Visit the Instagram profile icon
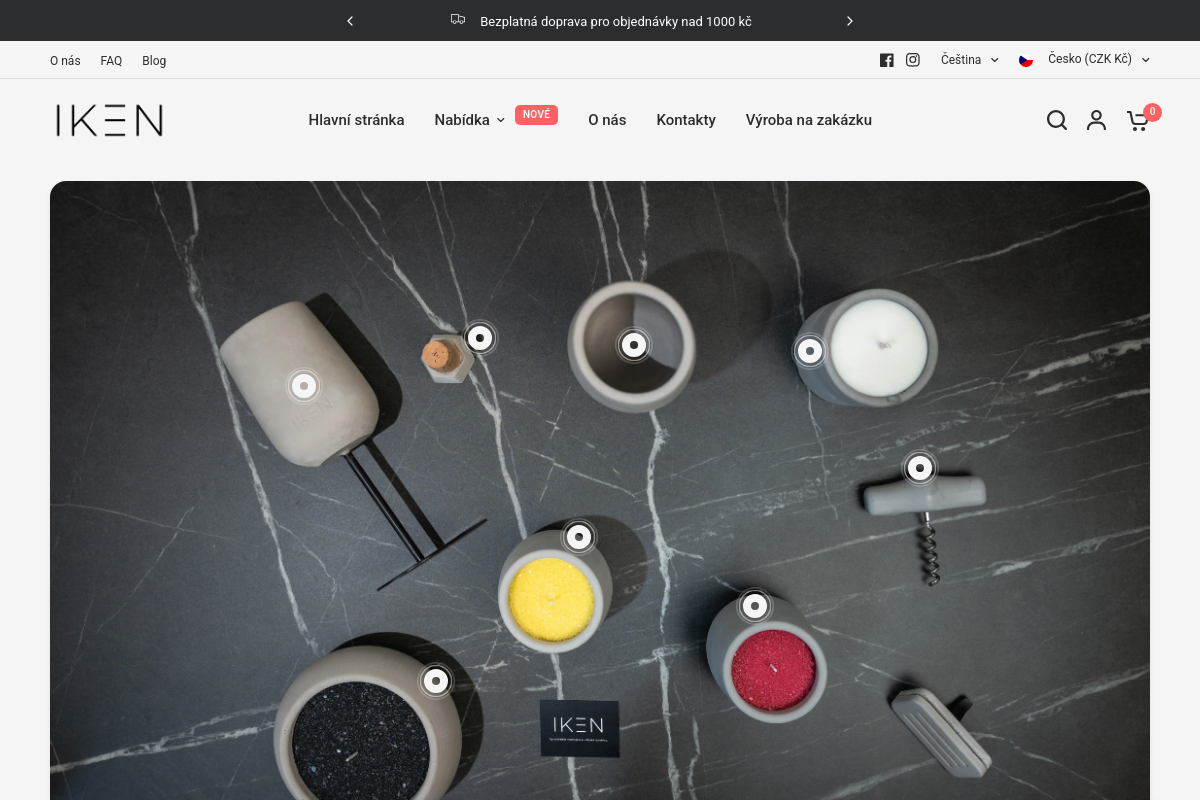1200x800 pixels. click(912, 60)
